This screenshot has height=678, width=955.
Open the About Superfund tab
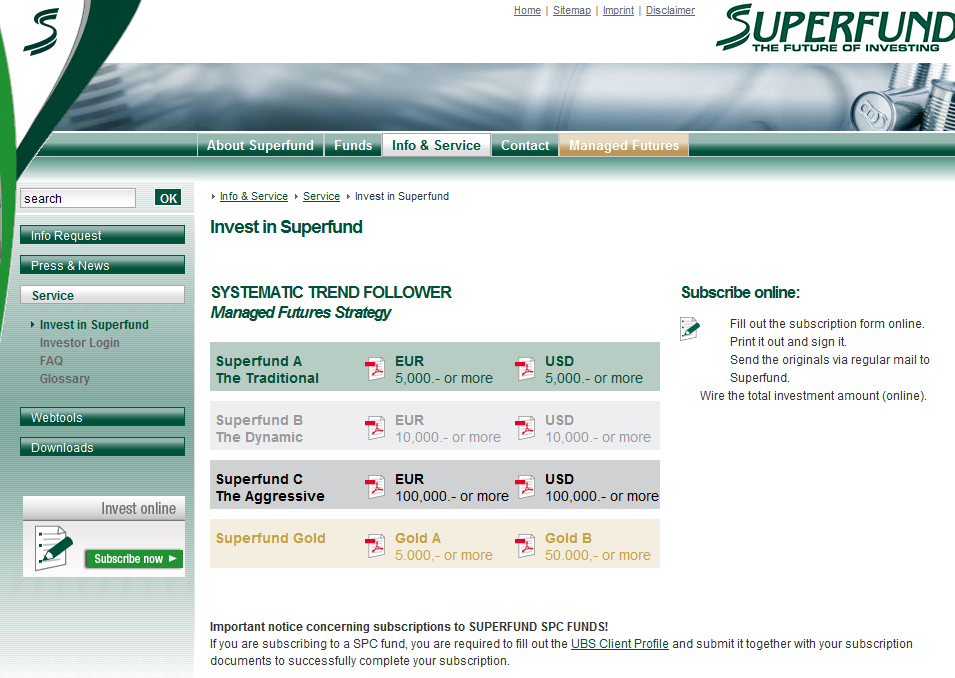pyautogui.click(x=260, y=146)
